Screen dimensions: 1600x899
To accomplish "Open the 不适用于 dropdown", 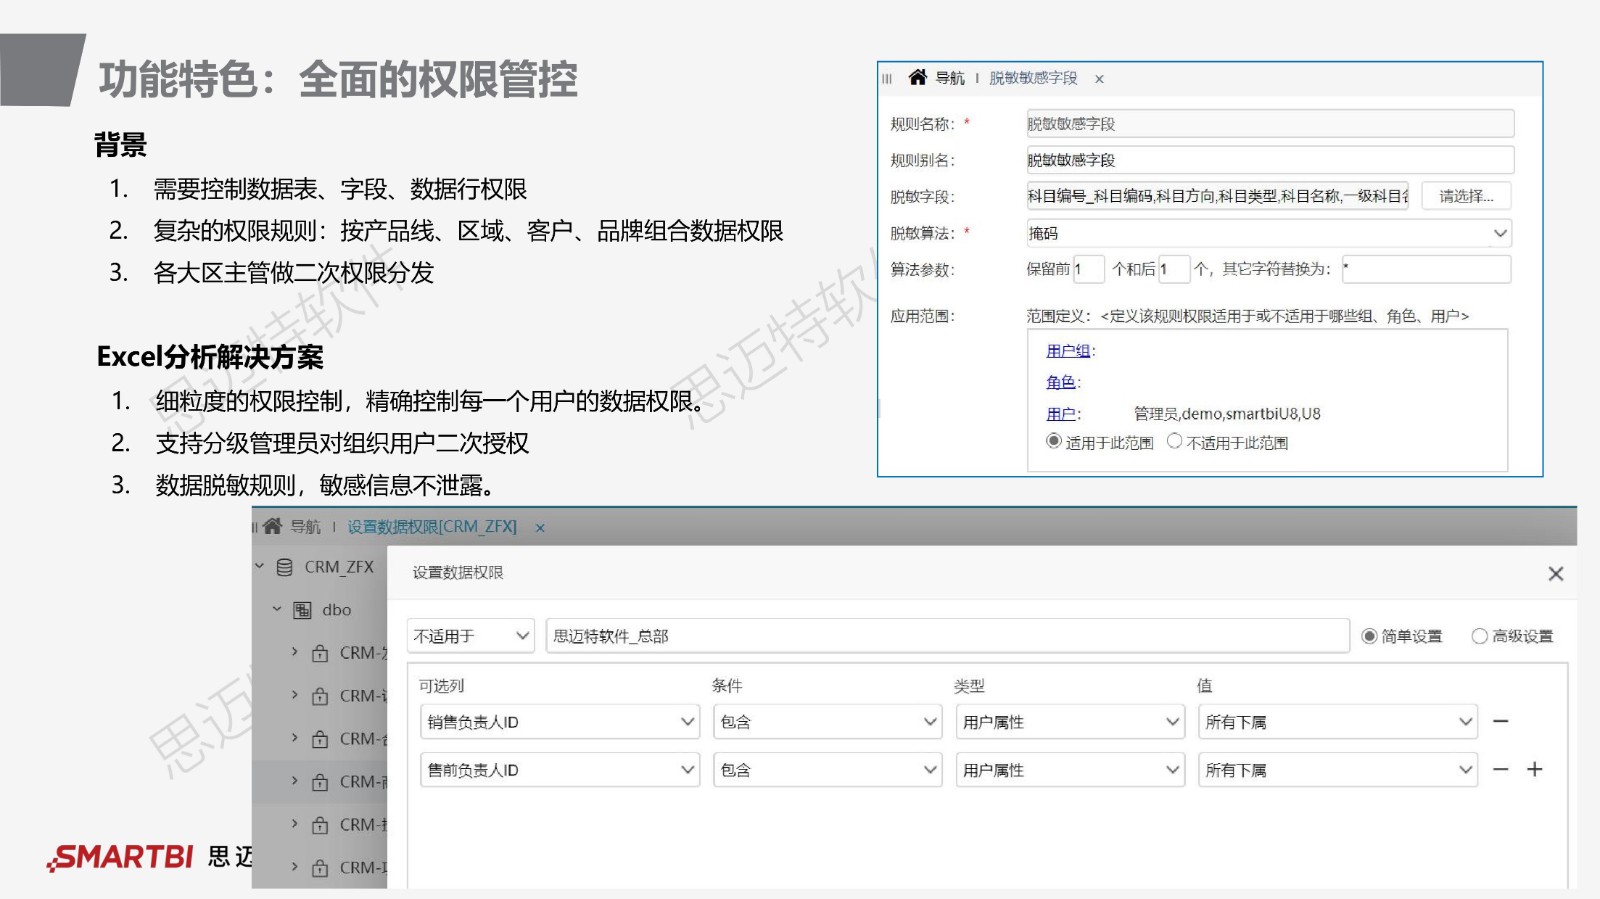I will pyautogui.click(x=471, y=636).
